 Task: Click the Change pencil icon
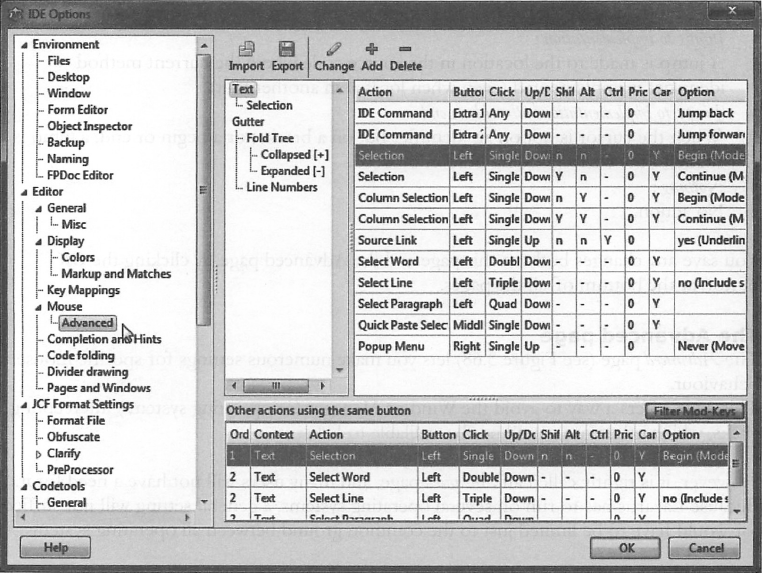[x=333, y=50]
